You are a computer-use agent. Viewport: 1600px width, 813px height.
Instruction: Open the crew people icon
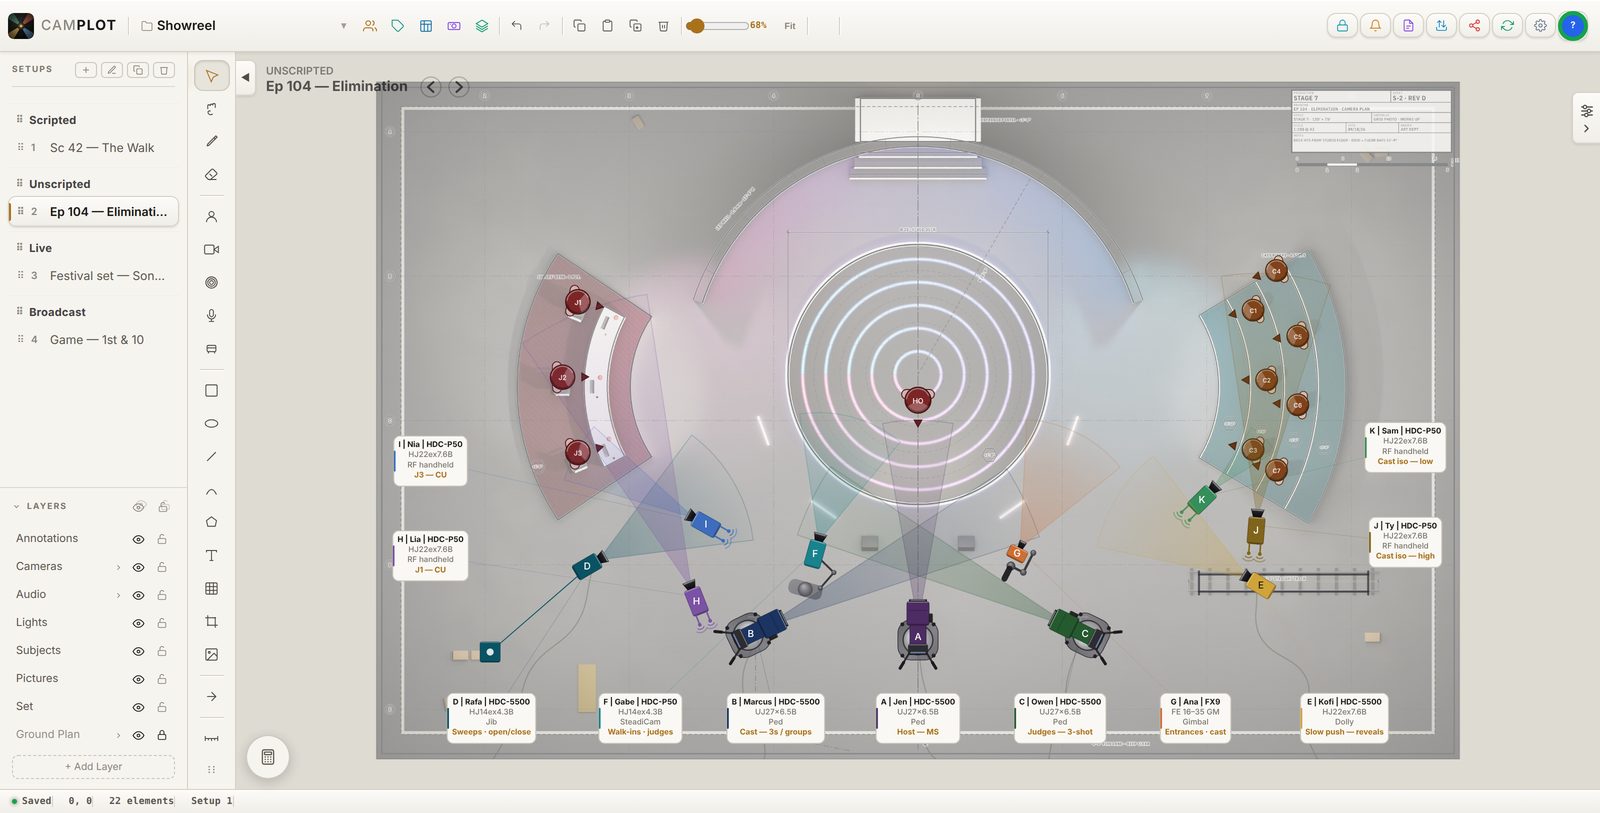[x=370, y=26]
